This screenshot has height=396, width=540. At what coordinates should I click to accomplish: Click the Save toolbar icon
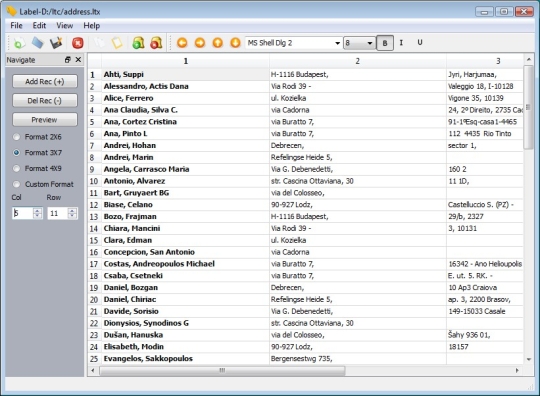(x=56, y=43)
